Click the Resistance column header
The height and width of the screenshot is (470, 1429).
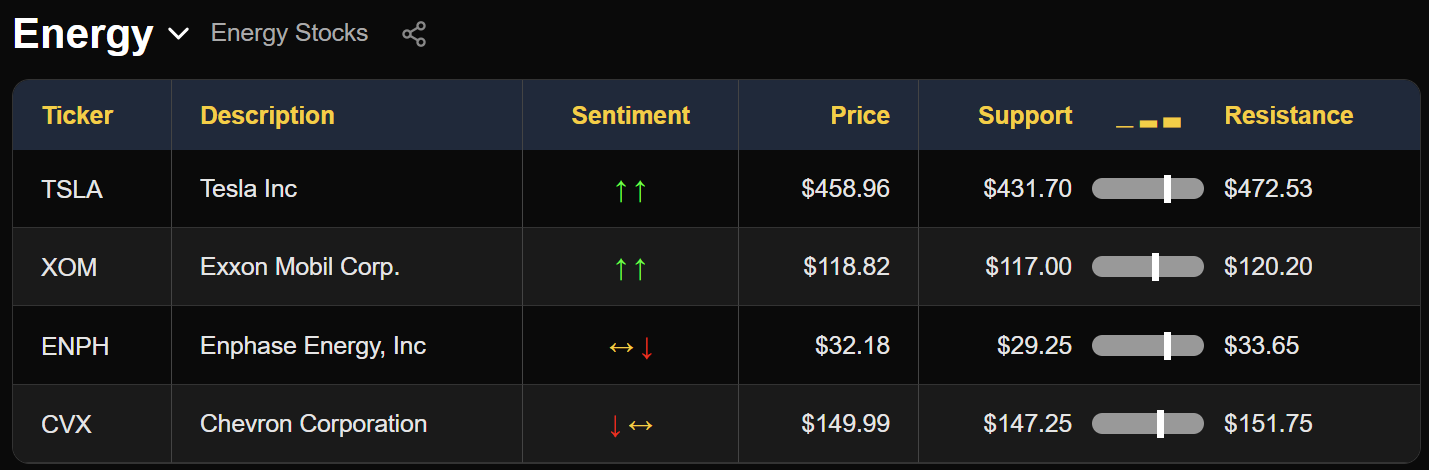(x=1288, y=115)
